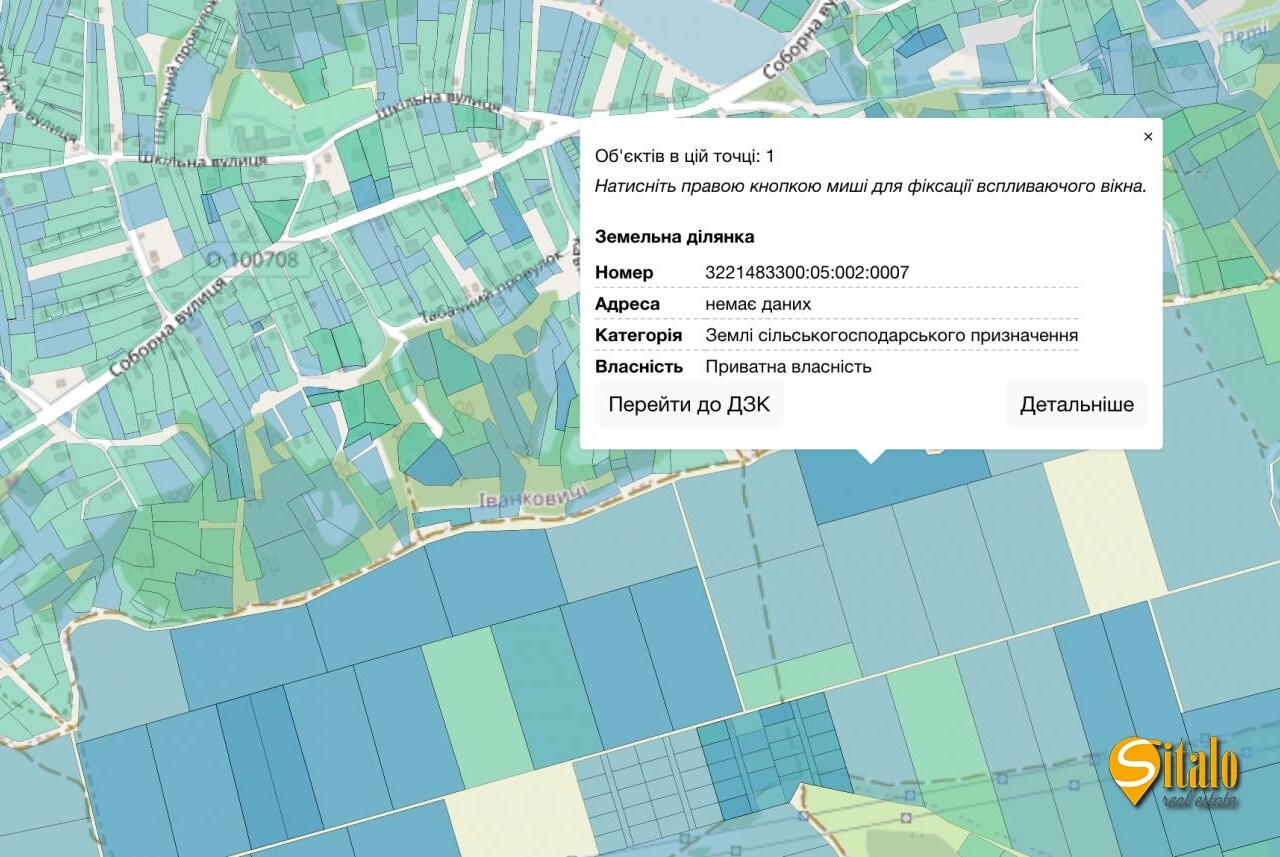1280x857 pixels.
Task: Click the "Земельна ділянка" popup heading
Action: 674,237
